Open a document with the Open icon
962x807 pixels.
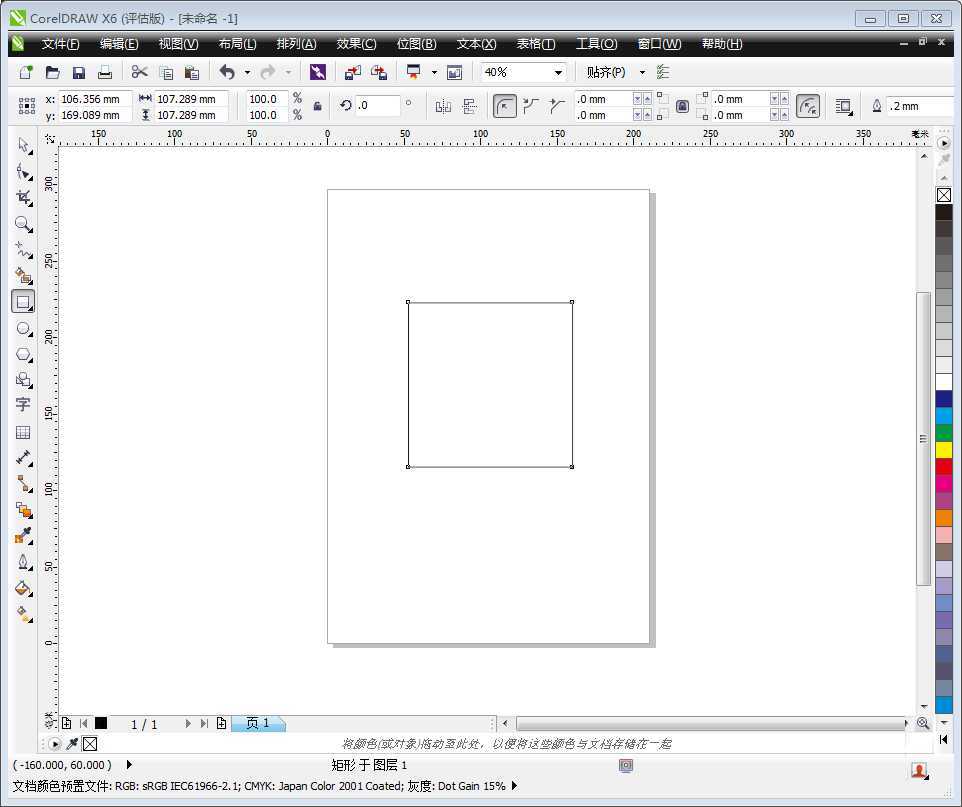tap(51, 71)
